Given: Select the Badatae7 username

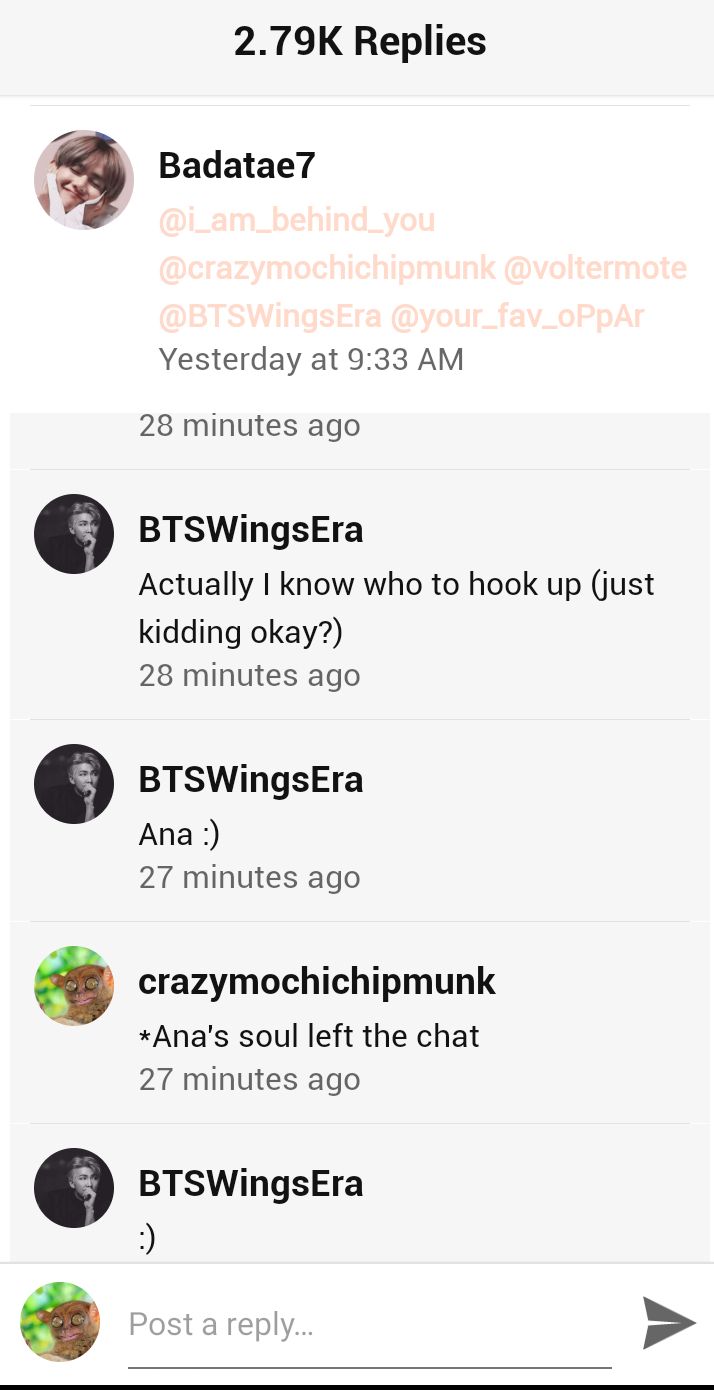Looking at the screenshot, I should [x=237, y=166].
